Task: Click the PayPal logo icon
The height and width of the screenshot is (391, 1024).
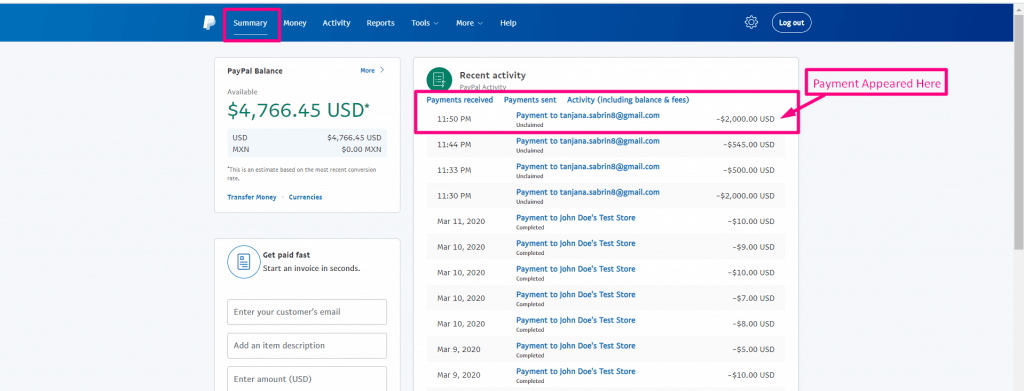Action: pyautogui.click(x=209, y=23)
